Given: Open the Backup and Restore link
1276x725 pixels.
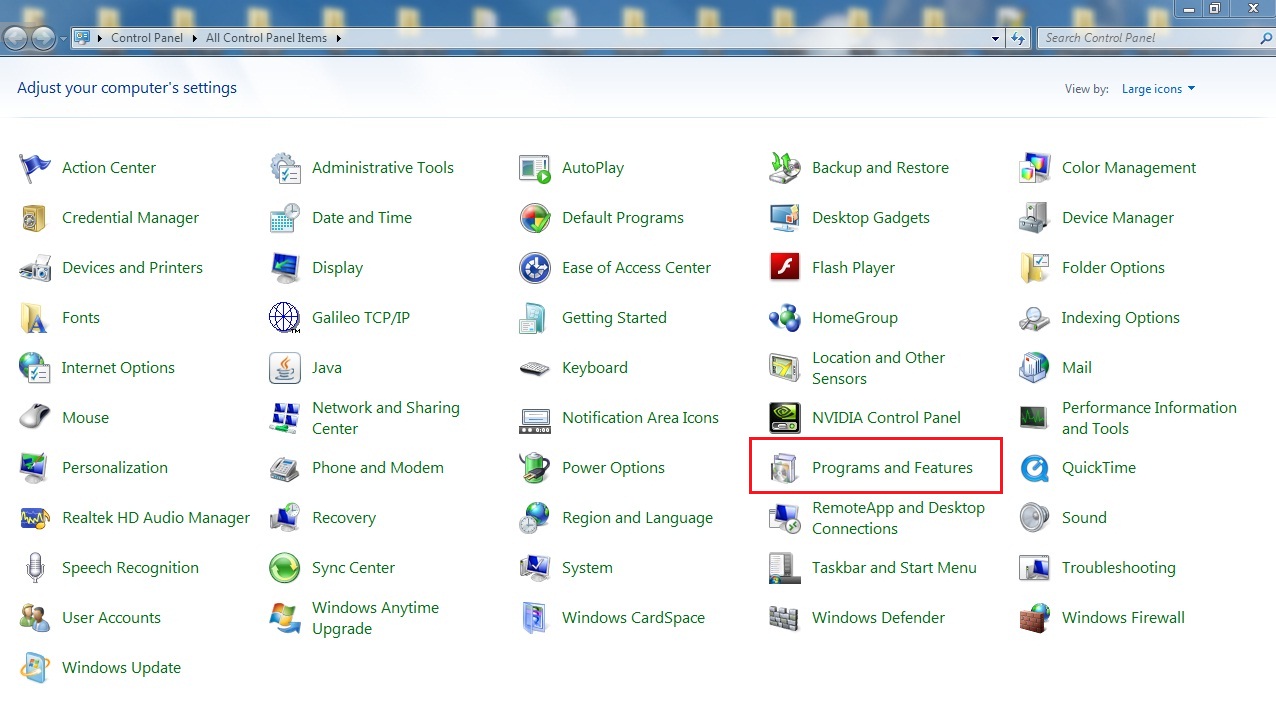Looking at the screenshot, I should coord(880,168).
